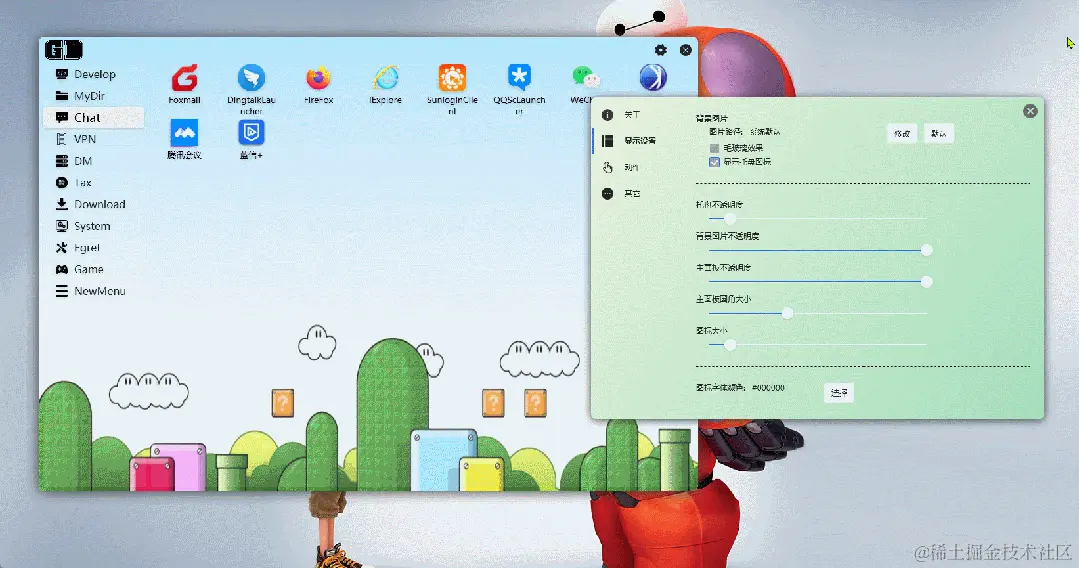The height and width of the screenshot is (568, 1079).
Task: Select the Chat category
Action: coord(94,118)
